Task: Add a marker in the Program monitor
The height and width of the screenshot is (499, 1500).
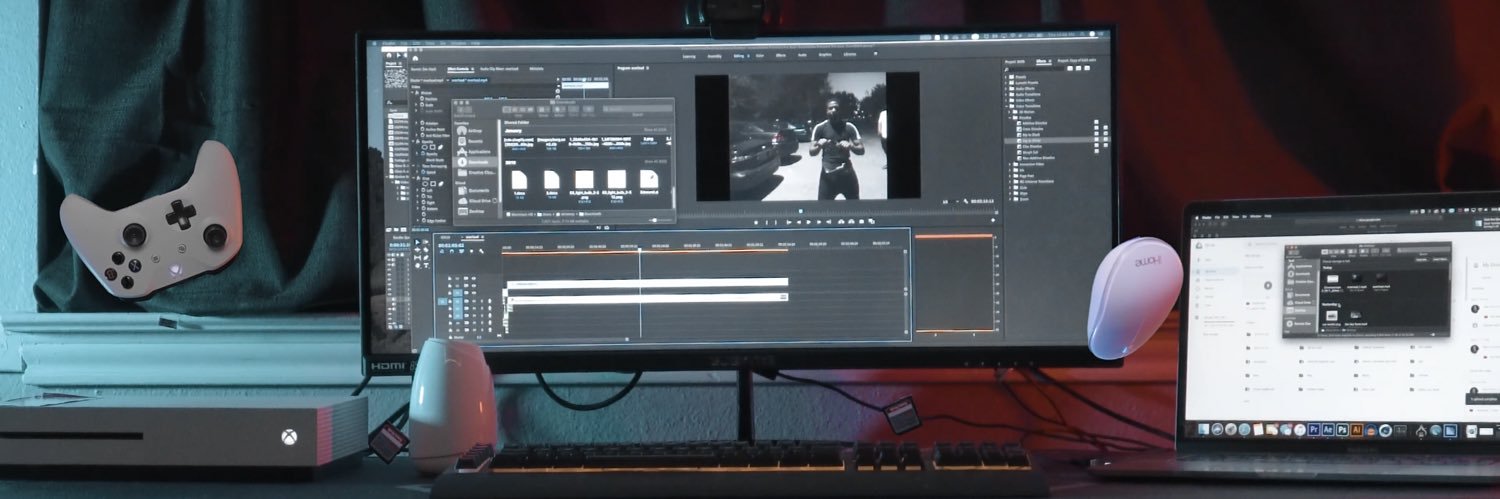Action: (x=756, y=222)
